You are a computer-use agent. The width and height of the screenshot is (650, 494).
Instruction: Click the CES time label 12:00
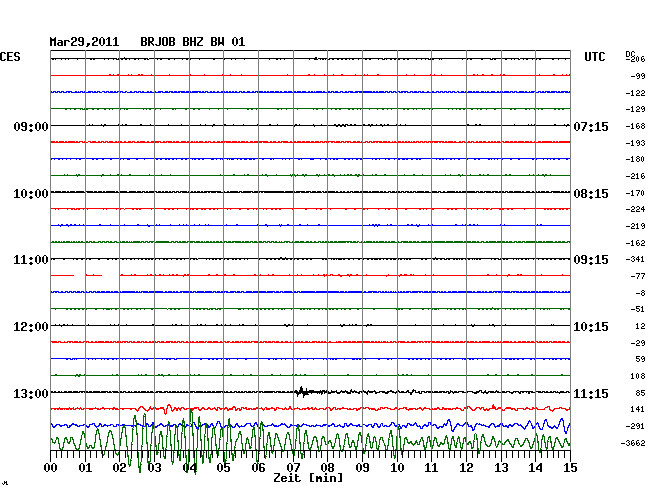tap(31, 327)
